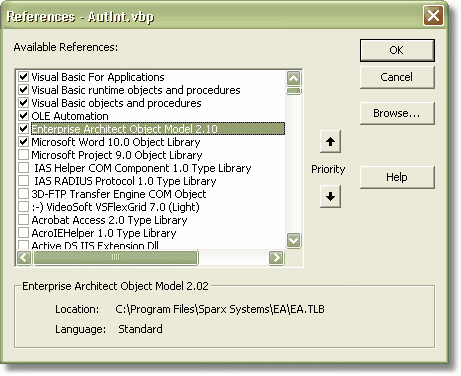
Task: Uncheck OLE Automation reference
Action: coord(23,116)
